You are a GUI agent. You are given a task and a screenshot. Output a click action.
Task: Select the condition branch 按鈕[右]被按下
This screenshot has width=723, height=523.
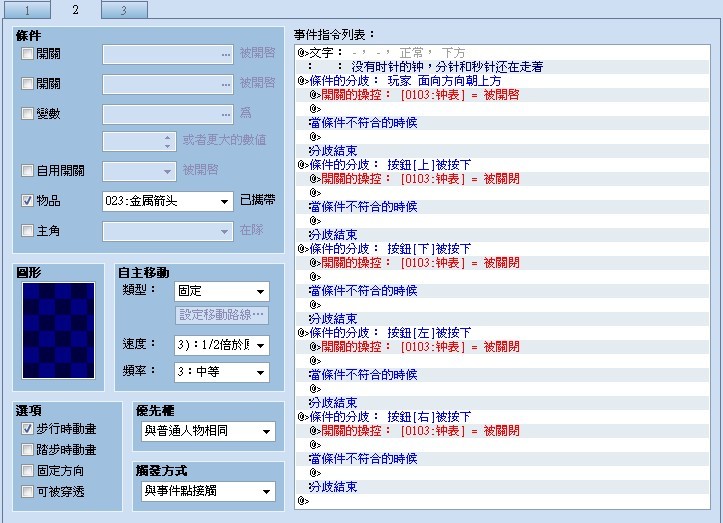point(503,416)
